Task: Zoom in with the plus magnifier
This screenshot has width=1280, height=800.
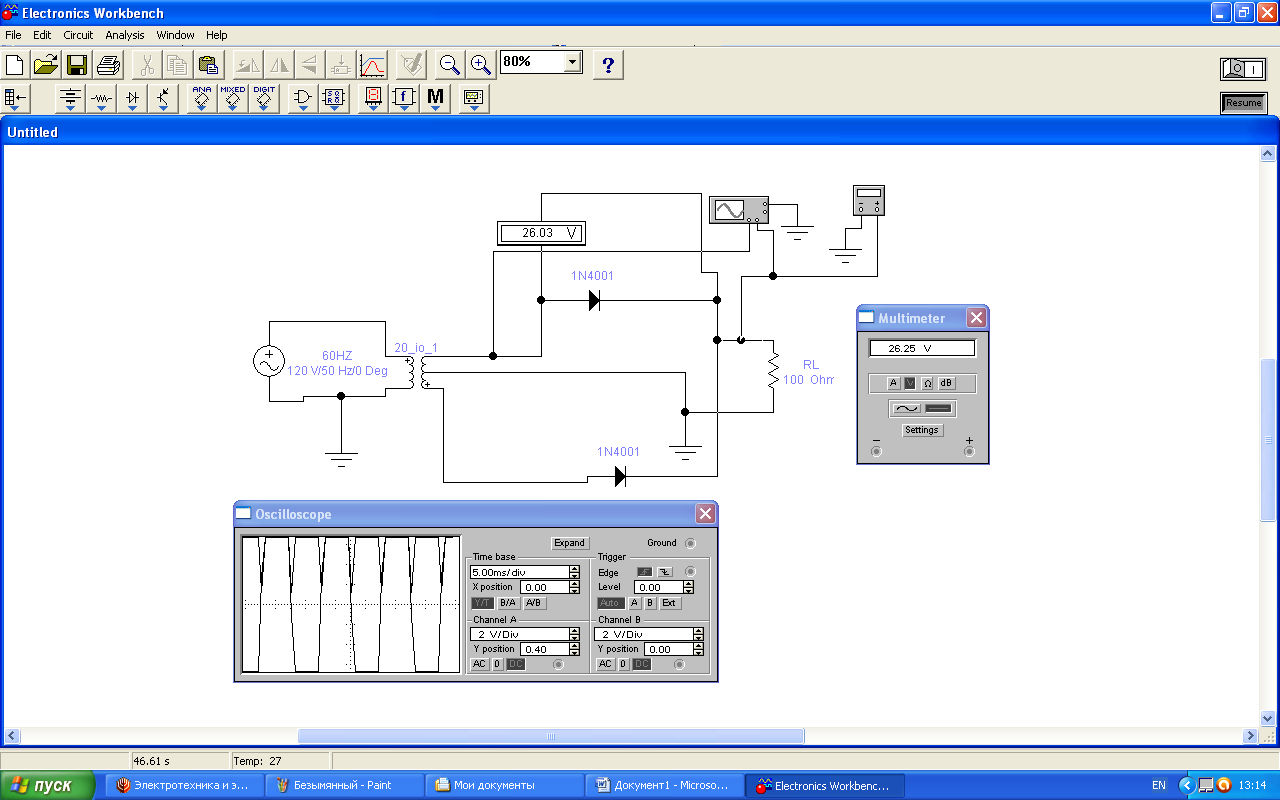Action: (x=481, y=65)
